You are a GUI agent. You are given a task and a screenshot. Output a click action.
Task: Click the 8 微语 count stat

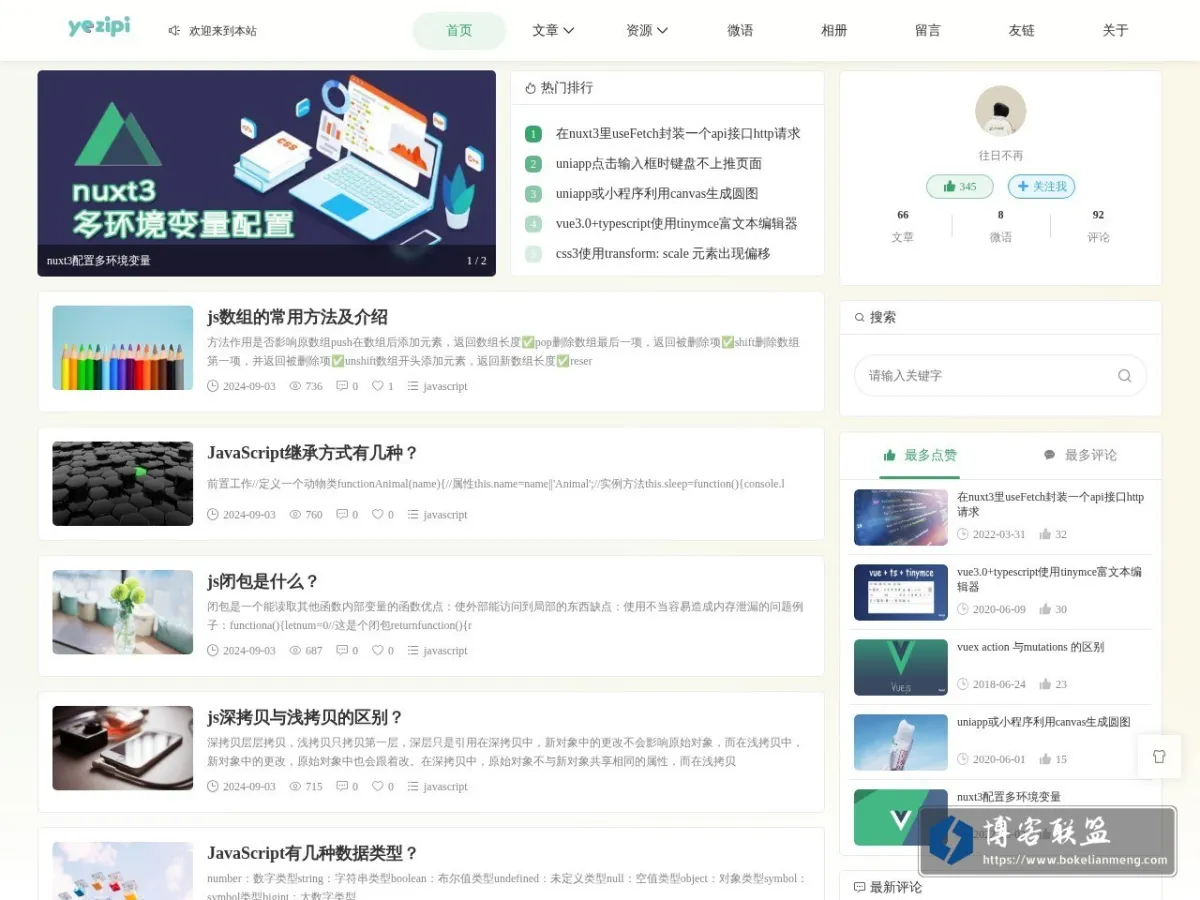[x=1000, y=226]
